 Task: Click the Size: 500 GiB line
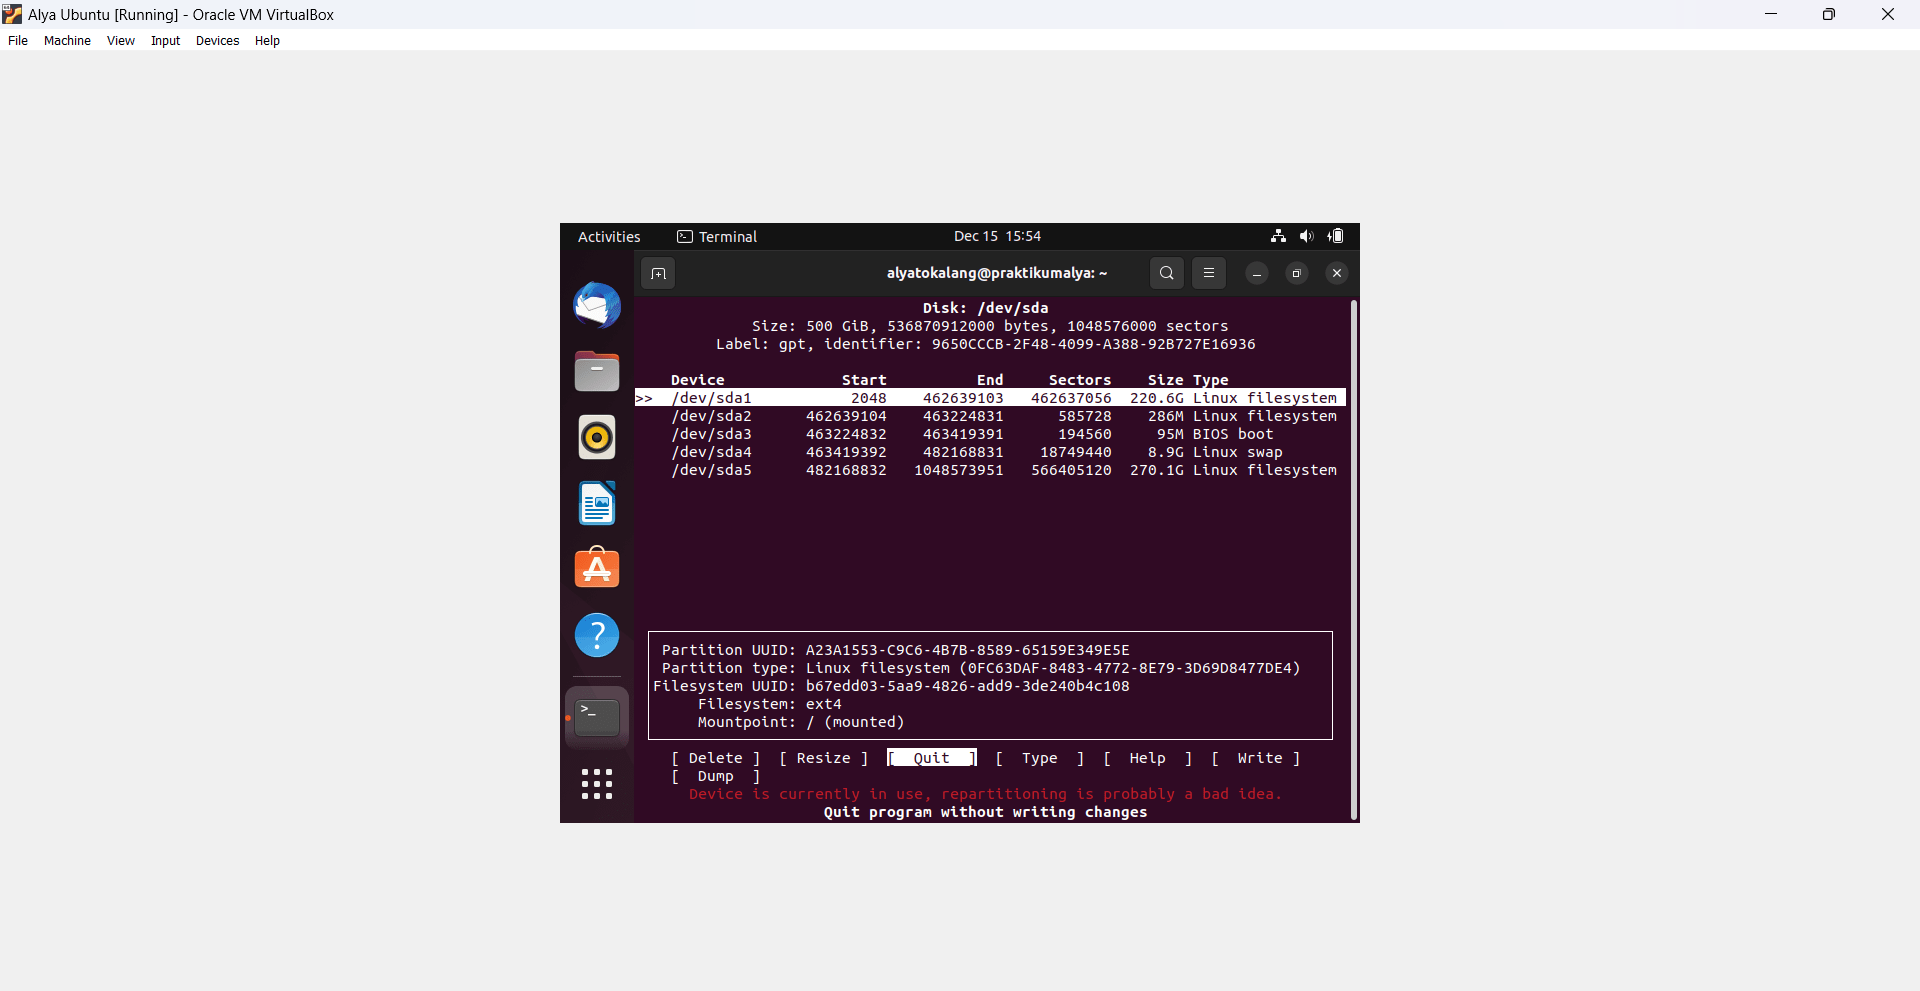pyautogui.click(x=990, y=326)
